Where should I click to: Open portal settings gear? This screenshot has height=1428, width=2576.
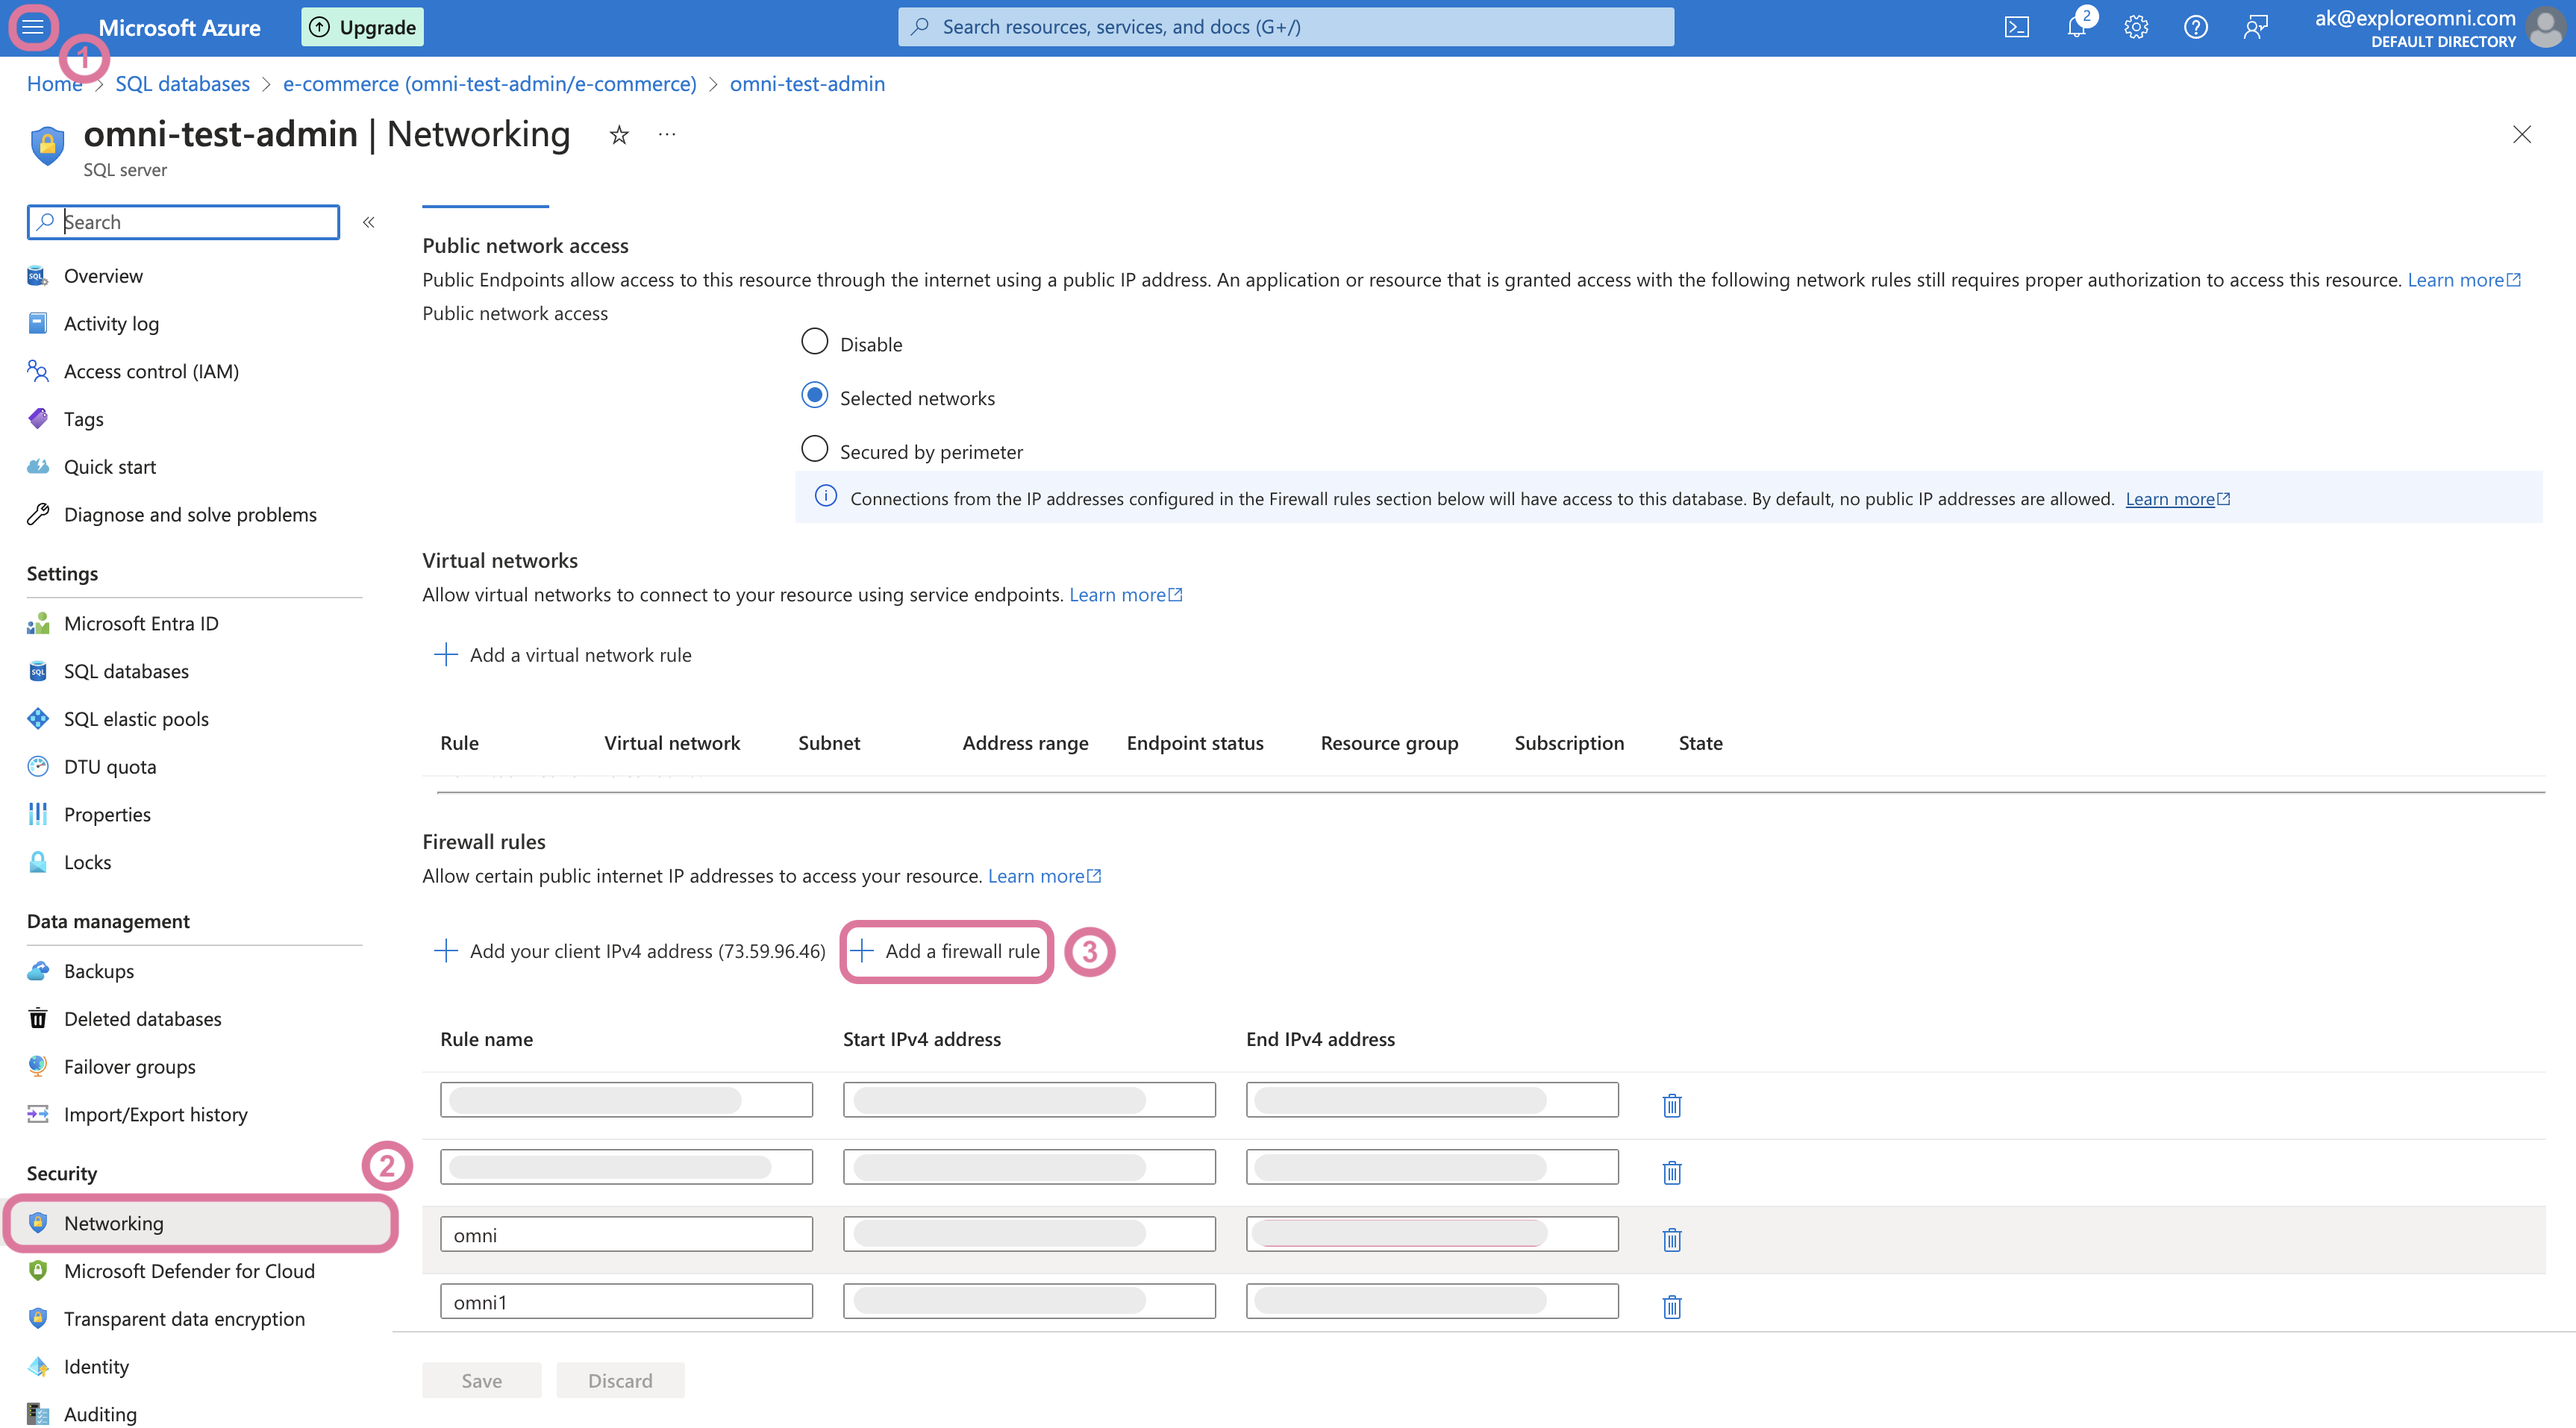point(2136,27)
